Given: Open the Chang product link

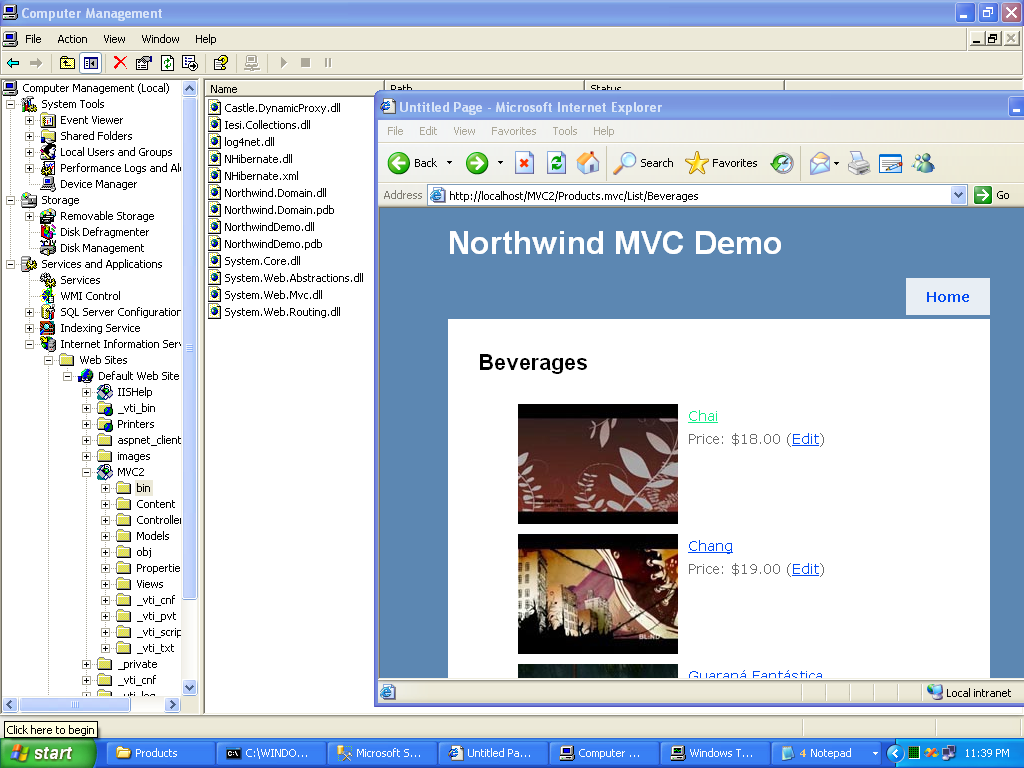Looking at the screenshot, I should click(710, 546).
